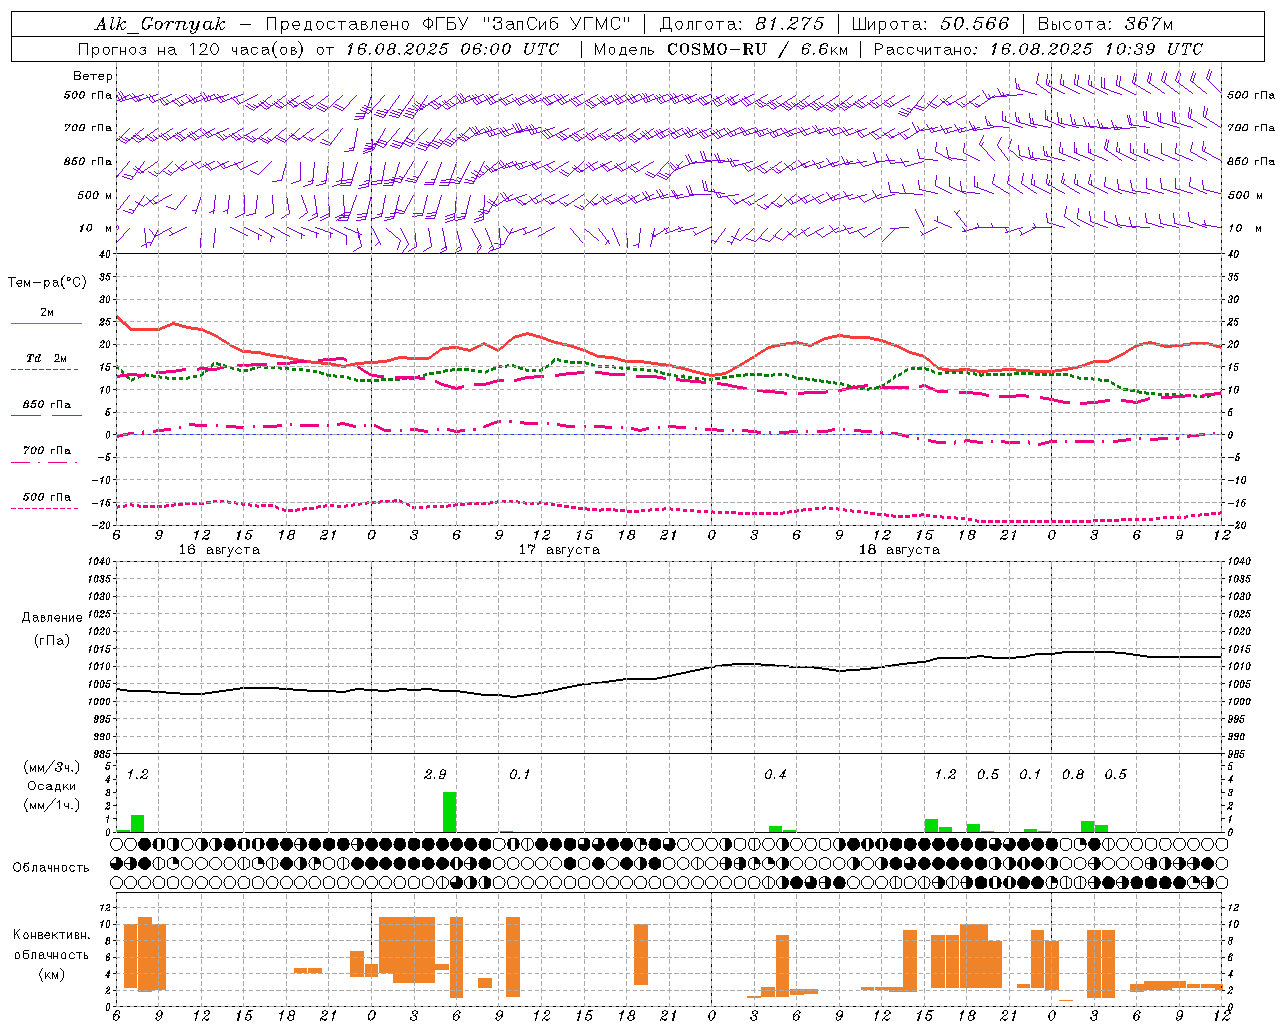Image resolution: width=1280 pixels, height=1024 pixels.
Task: Click the Давление pressure panel label
Action: coord(51,618)
